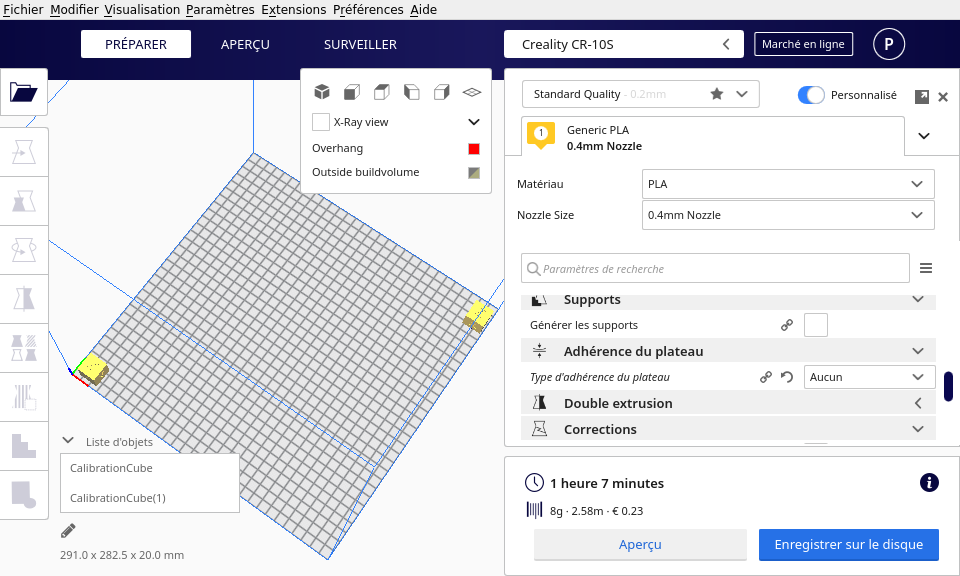Click the red Overhang color swatch
The image size is (960, 576).
(x=473, y=149)
